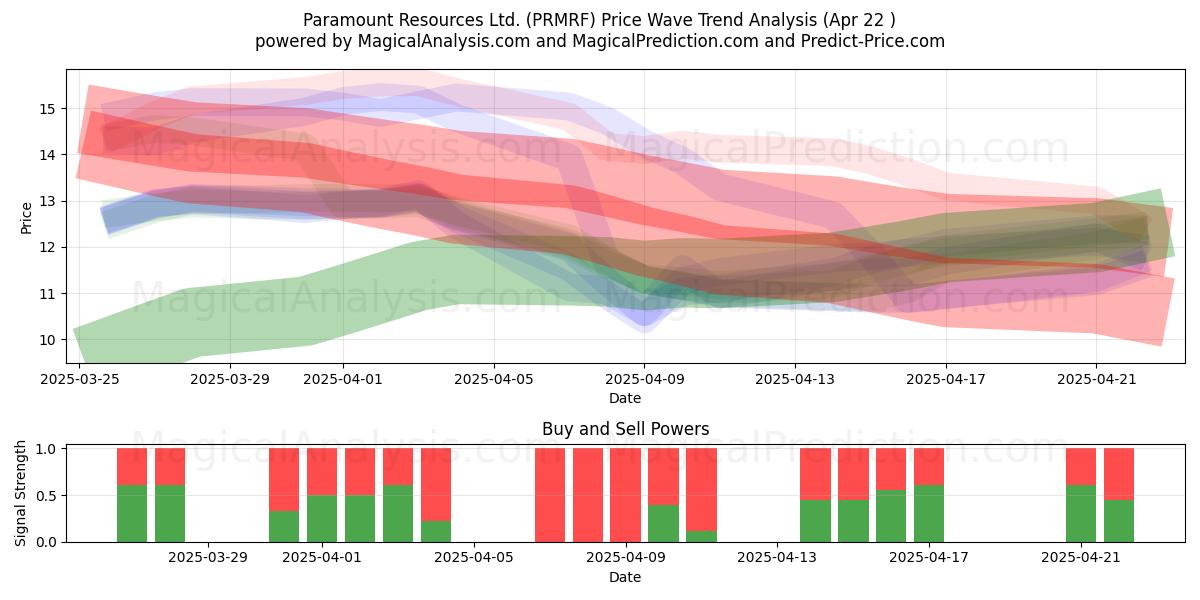The height and width of the screenshot is (600, 1200).
Task: Click 2025-04-13 tick under the signal chart
Action: click(777, 558)
